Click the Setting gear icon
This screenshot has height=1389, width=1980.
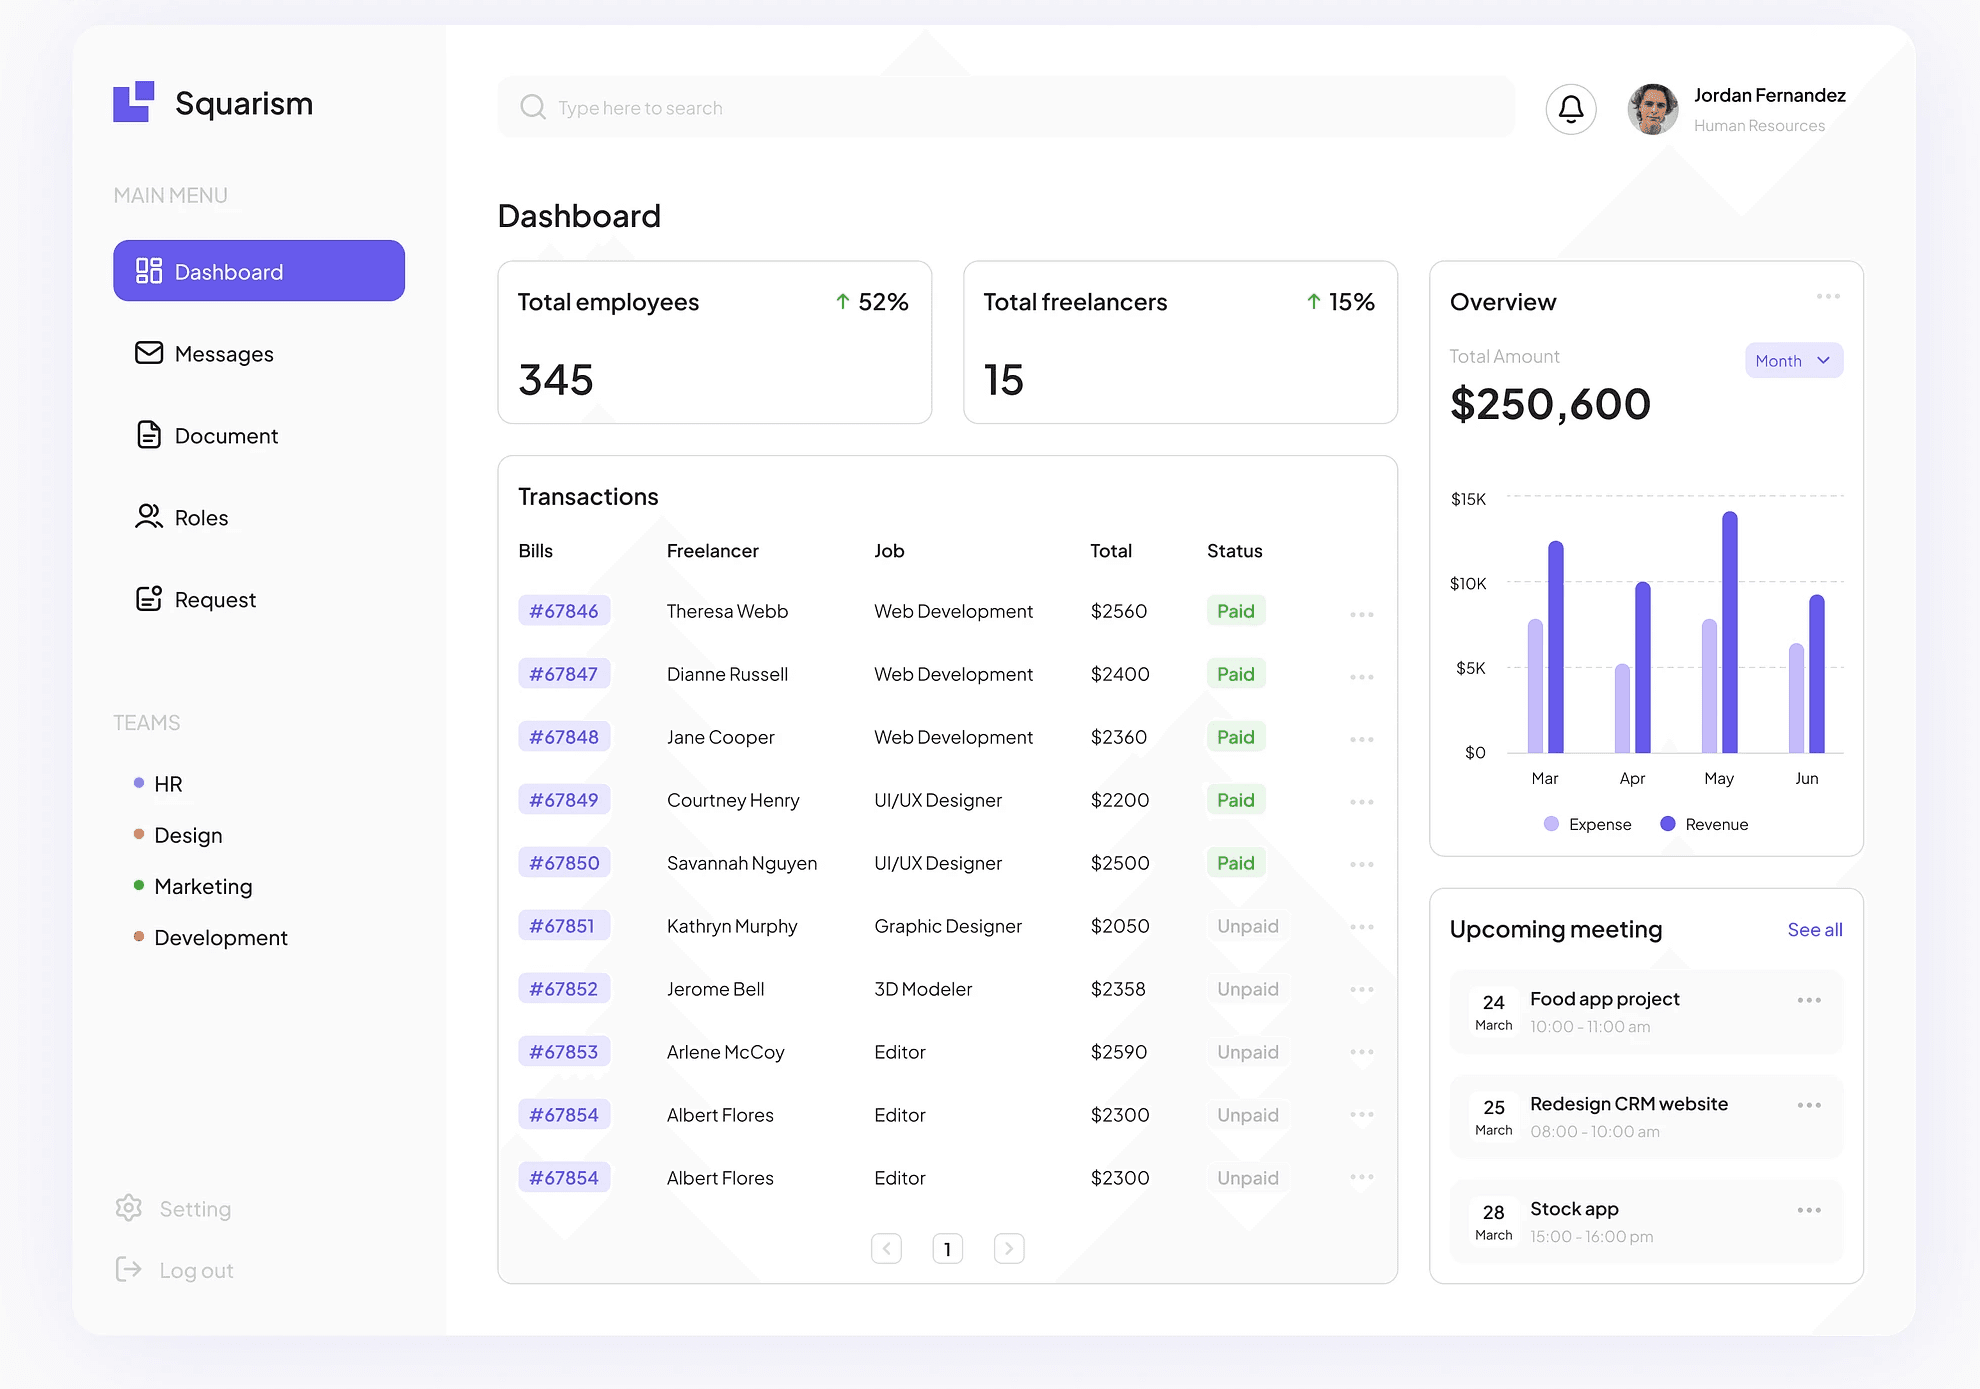coord(129,1208)
